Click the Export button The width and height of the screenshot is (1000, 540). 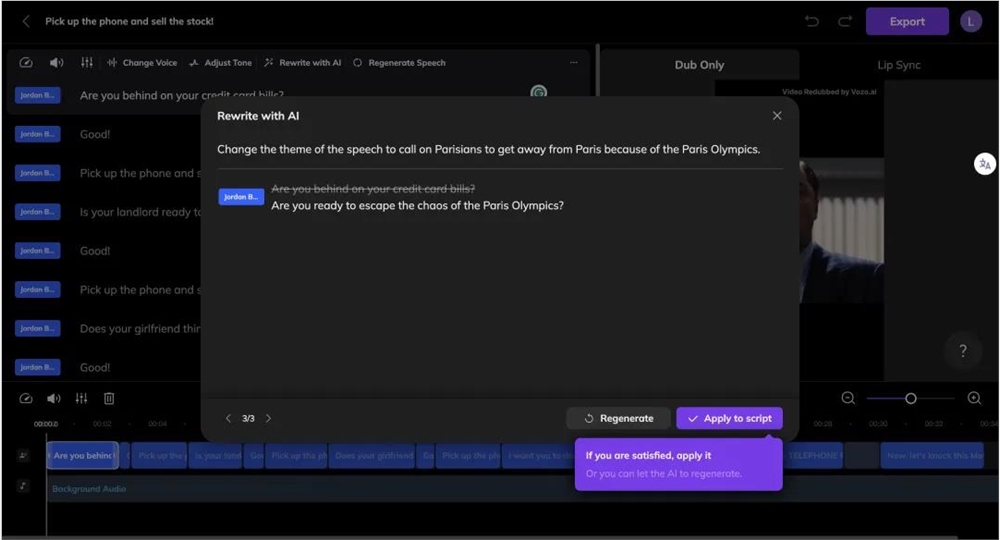click(x=906, y=21)
